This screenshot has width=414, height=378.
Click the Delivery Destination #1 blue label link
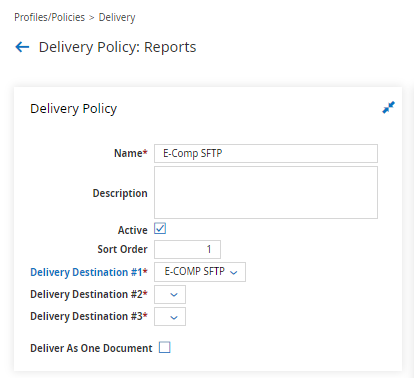click(89, 272)
